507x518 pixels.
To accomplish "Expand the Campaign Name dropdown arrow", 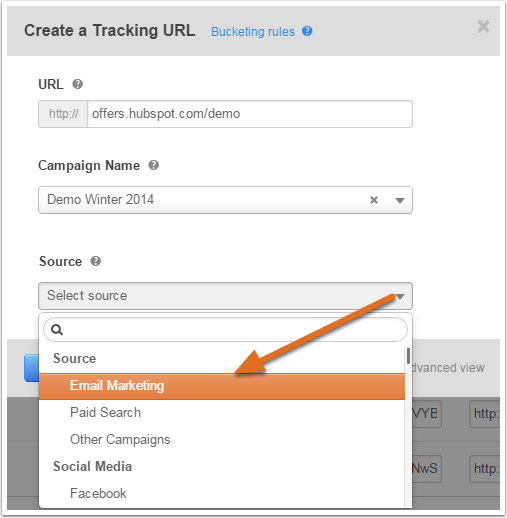I will click(x=400, y=200).
